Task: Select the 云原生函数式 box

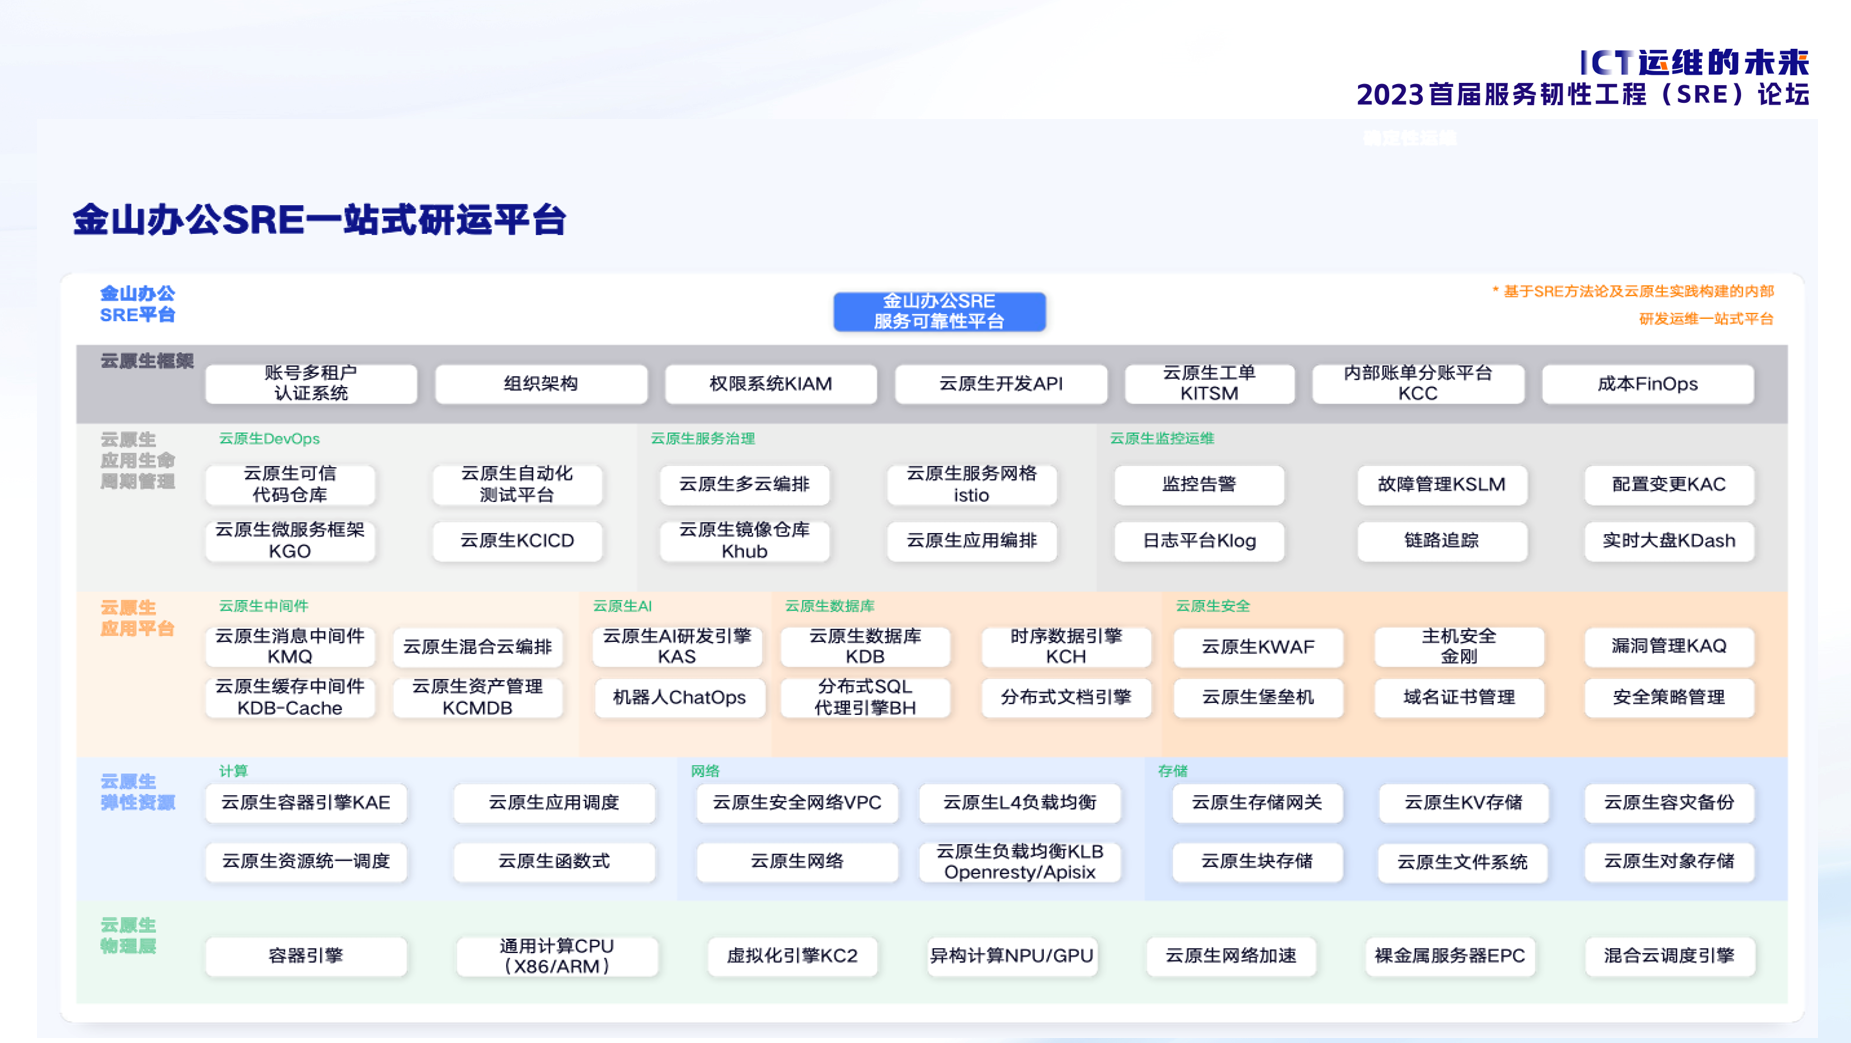Action: (x=554, y=861)
